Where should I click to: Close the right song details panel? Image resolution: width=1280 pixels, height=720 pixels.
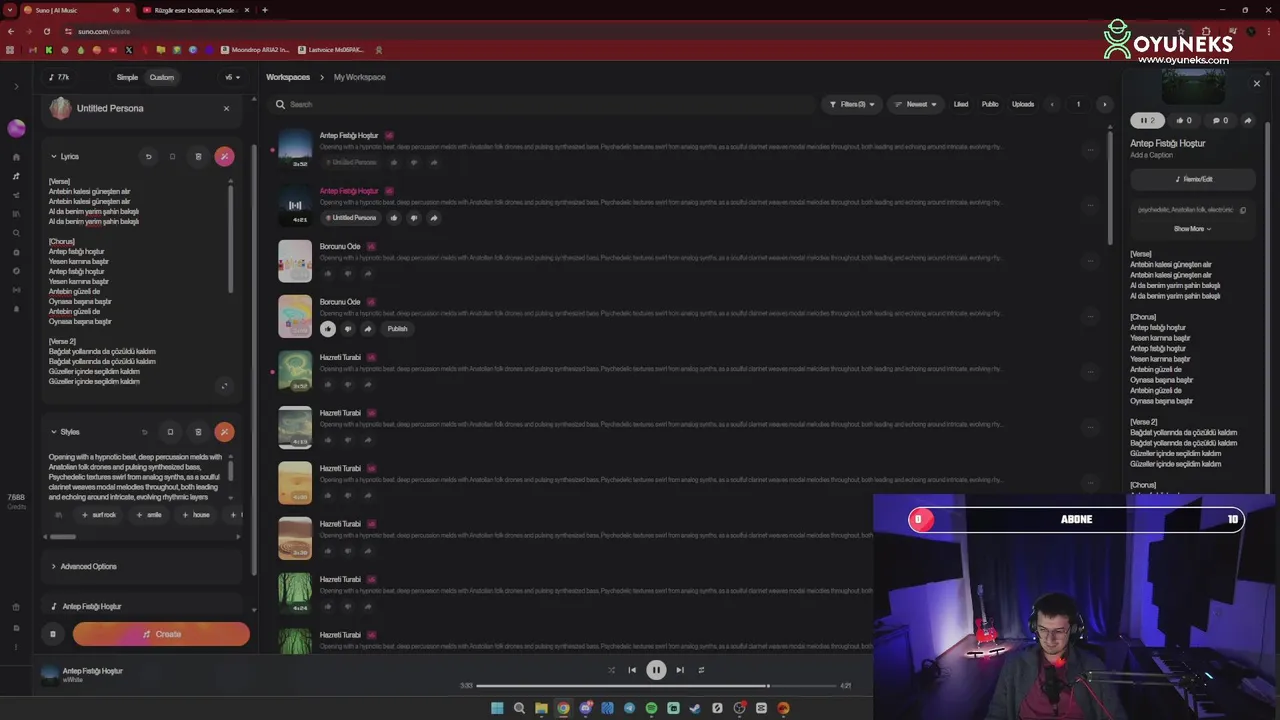(1257, 84)
